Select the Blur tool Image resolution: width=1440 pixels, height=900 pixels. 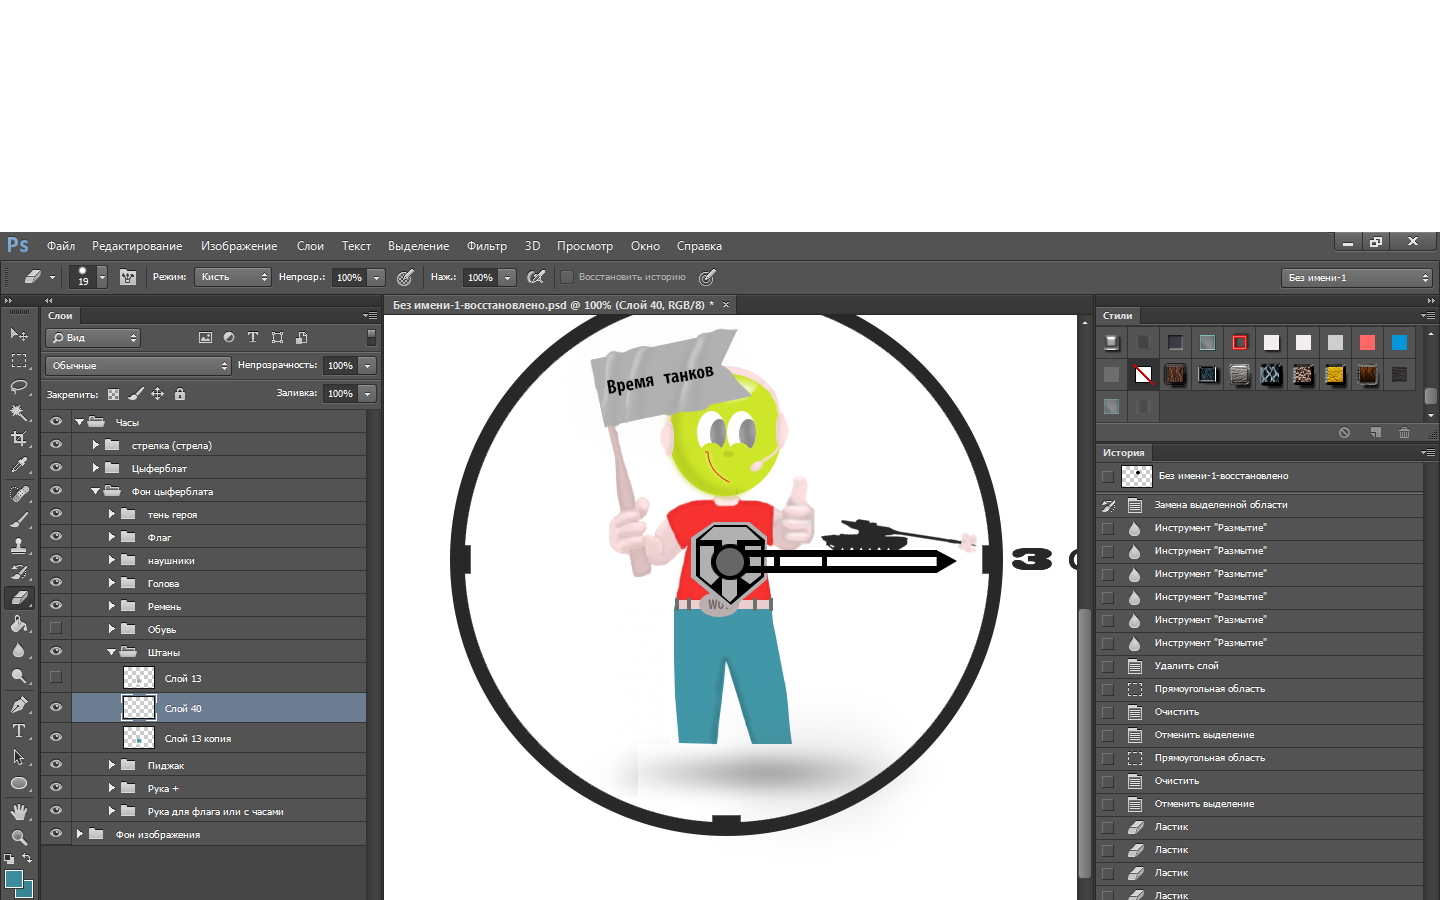click(19, 650)
